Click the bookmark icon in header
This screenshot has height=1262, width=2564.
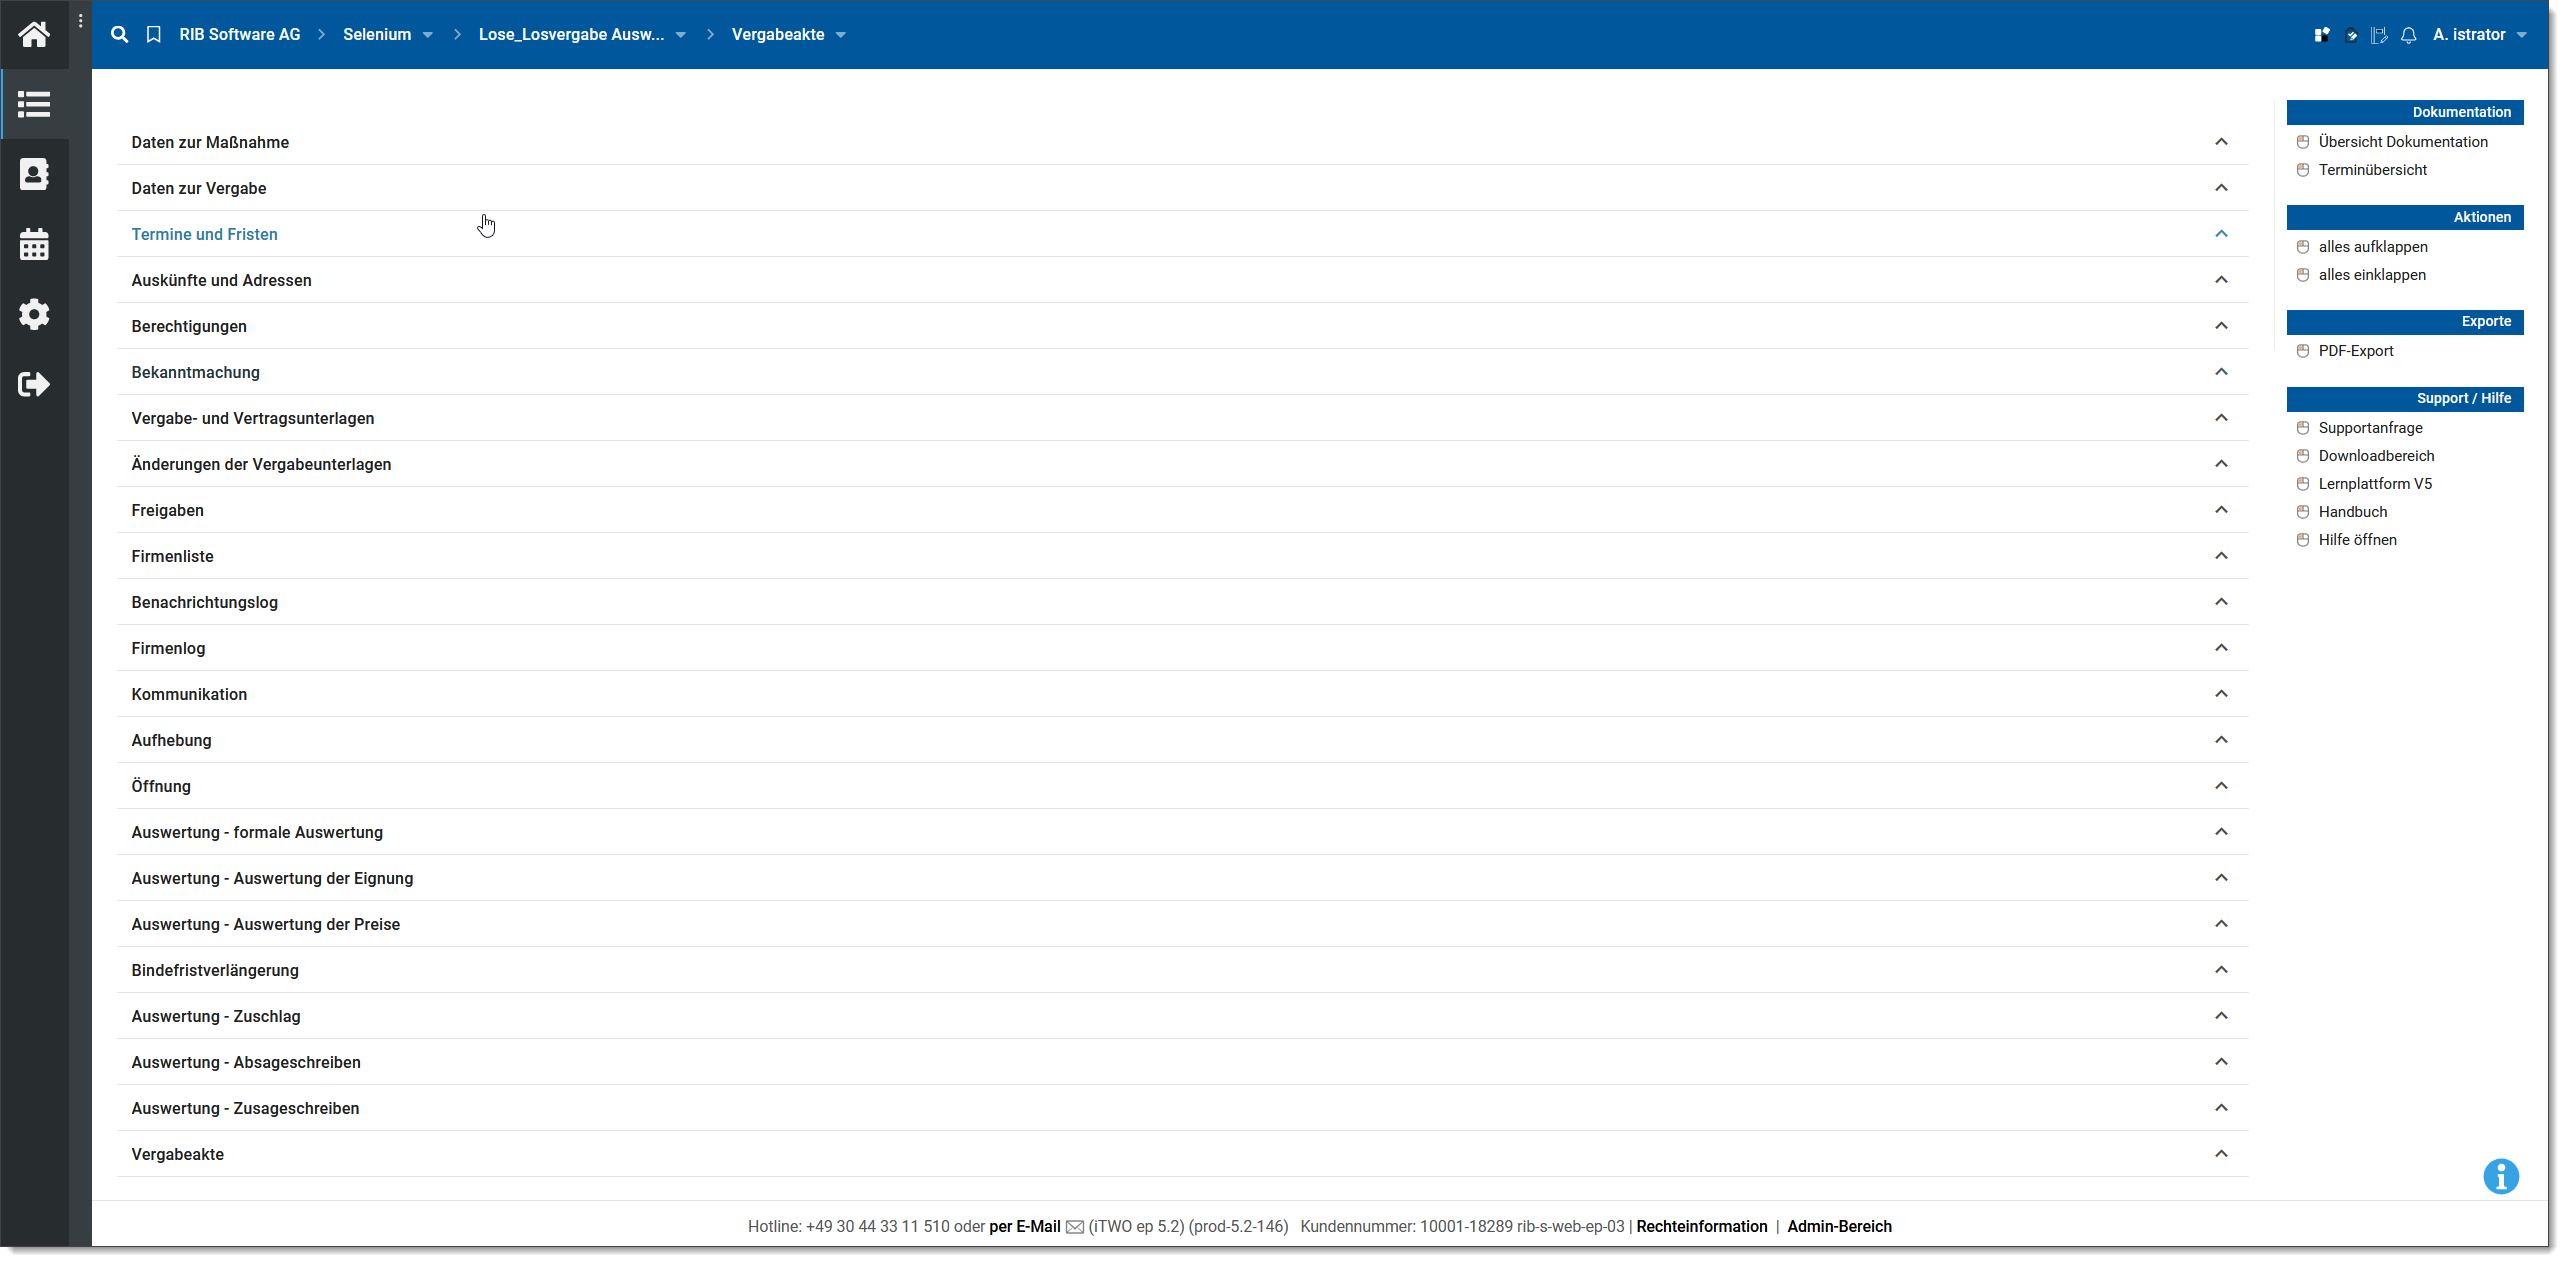pos(153,34)
